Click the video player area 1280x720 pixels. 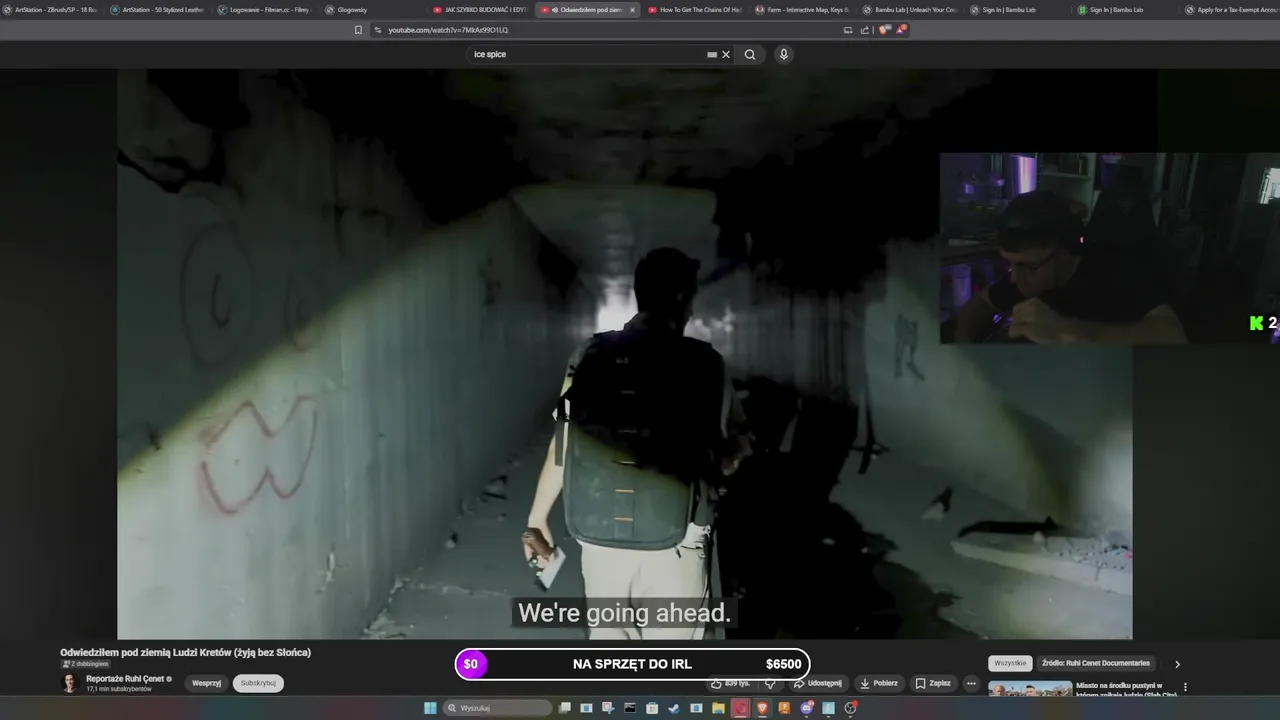(x=624, y=354)
